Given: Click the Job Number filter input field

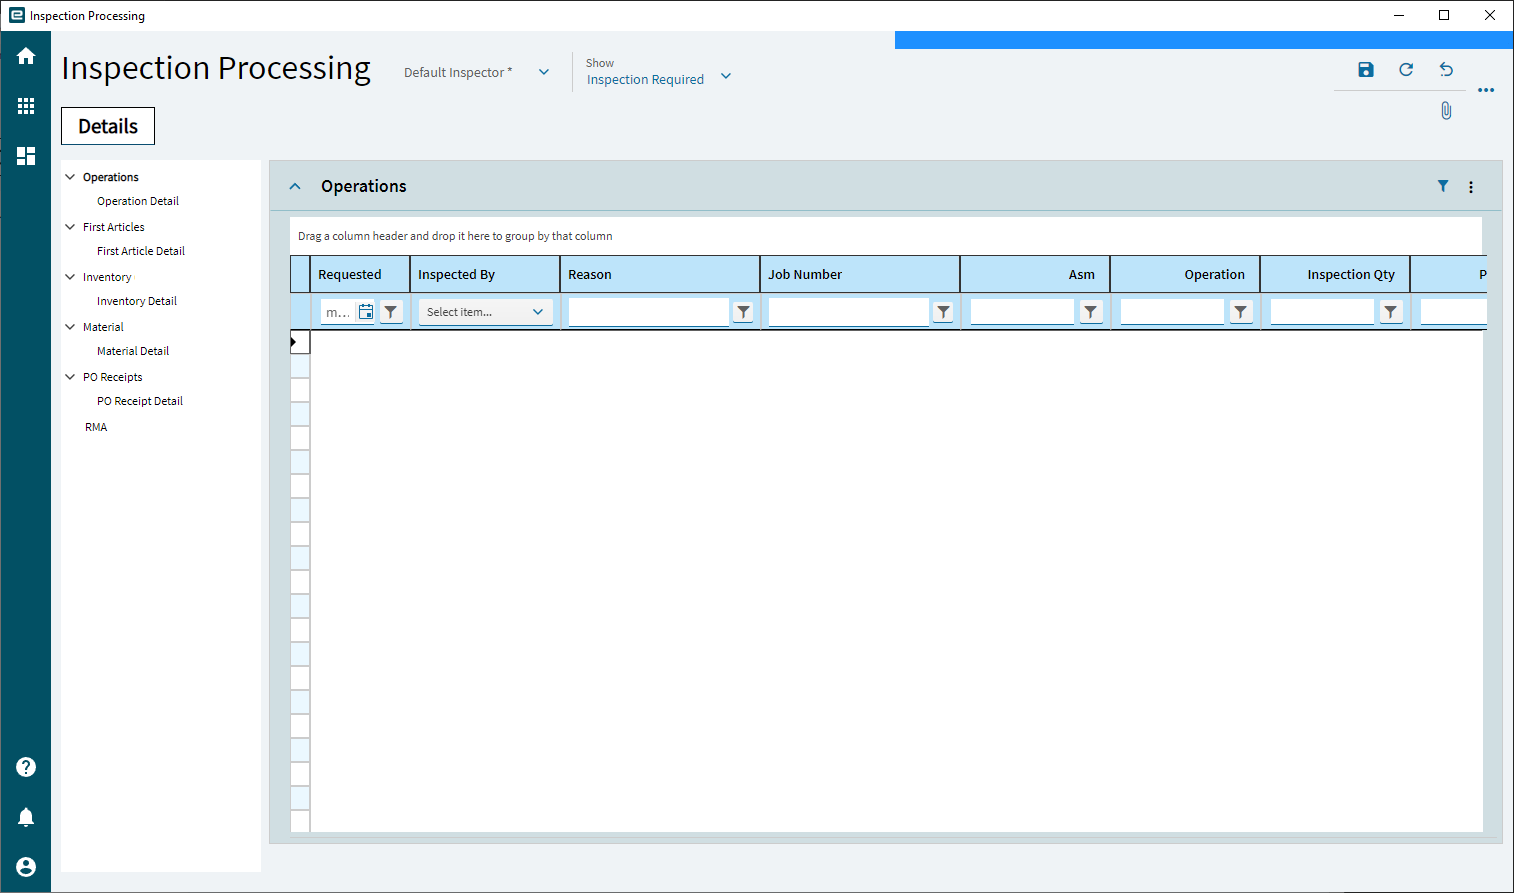Looking at the screenshot, I should tap(849, 312).
